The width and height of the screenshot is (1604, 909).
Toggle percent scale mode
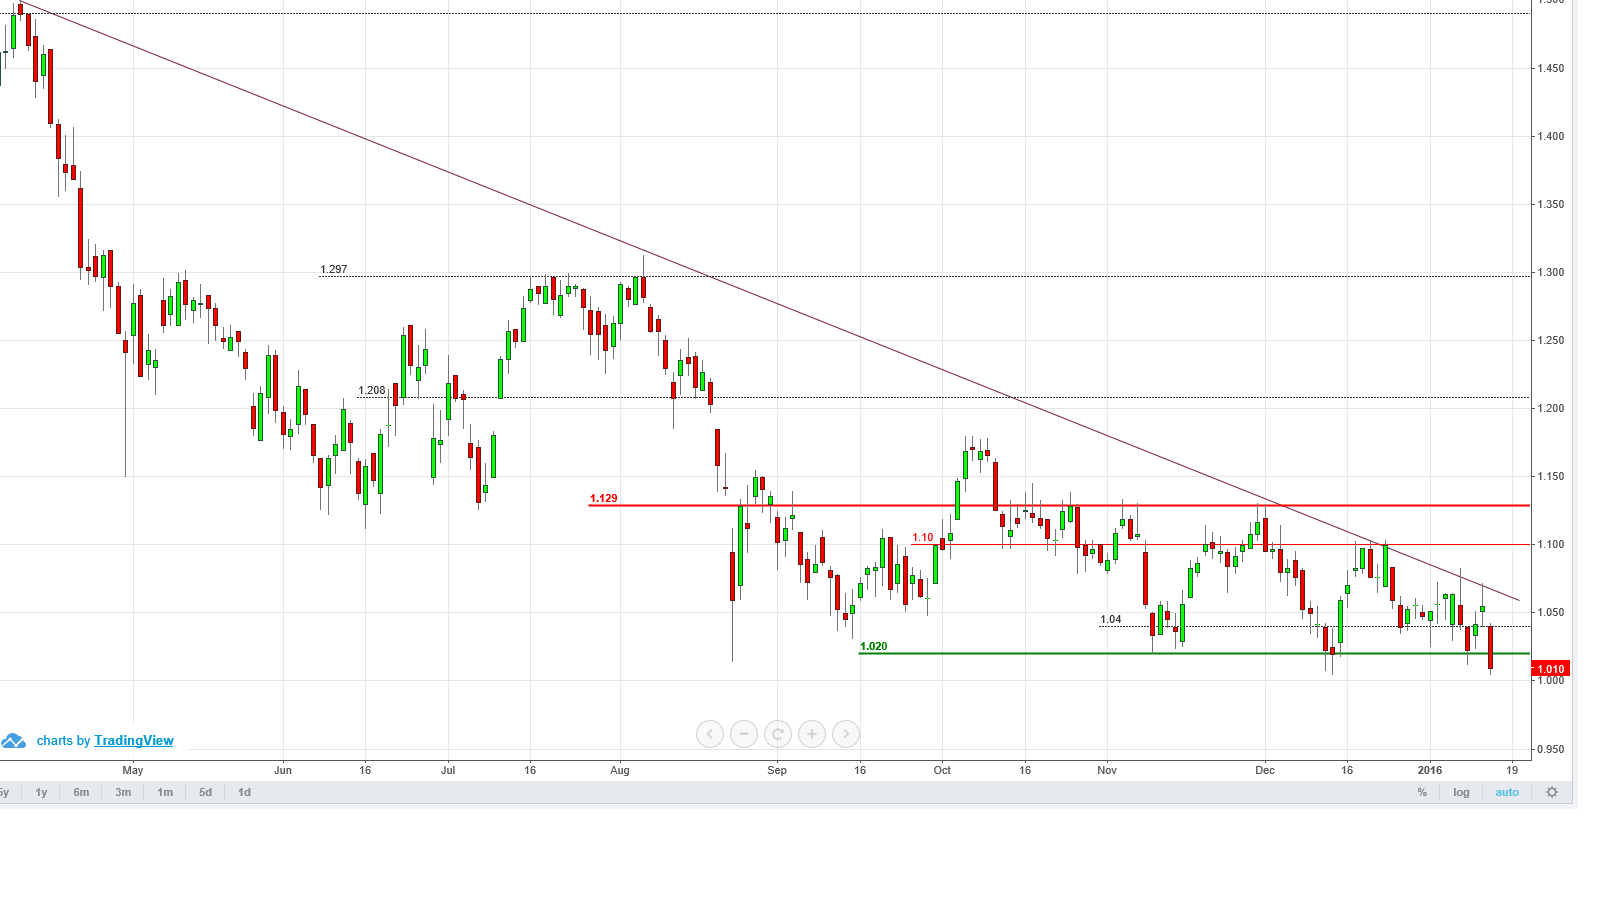click(x=1422, y=792)
